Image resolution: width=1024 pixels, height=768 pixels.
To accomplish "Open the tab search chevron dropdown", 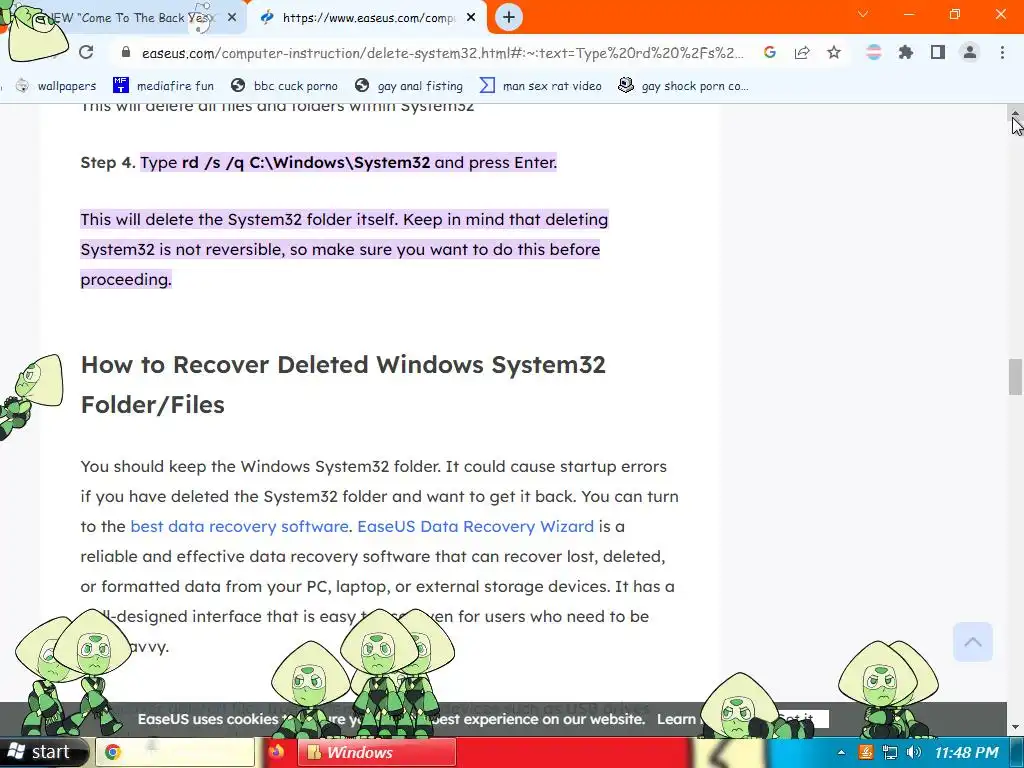I will [863, 14].
